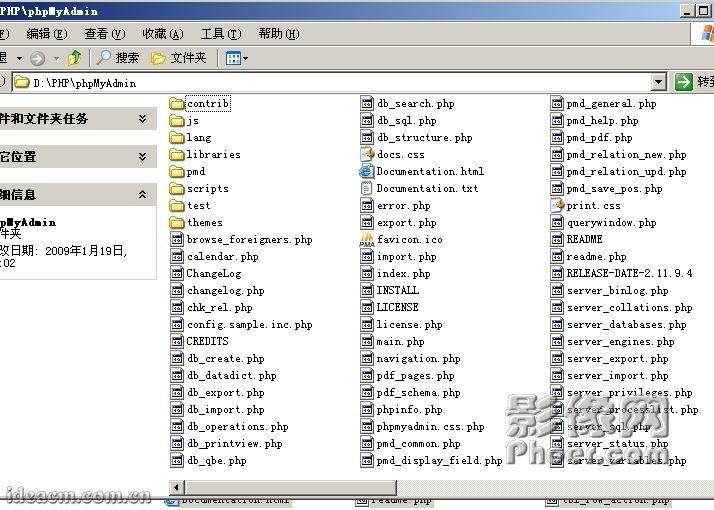Screen dimensions: 714x510
Task: Toggle the Folders (文件夹) pane button
Action: click(x=178, y=58)
